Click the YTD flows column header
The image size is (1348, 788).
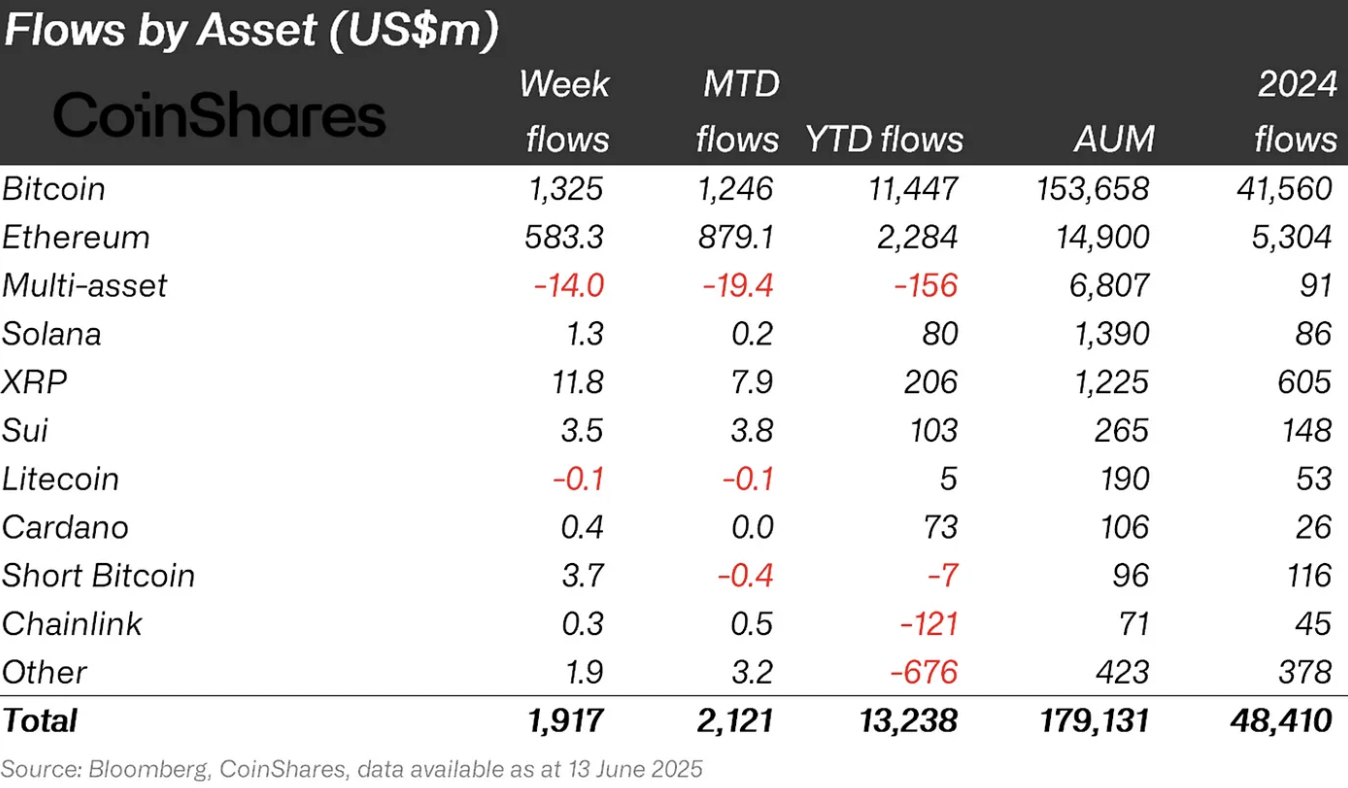click(884, 139)
